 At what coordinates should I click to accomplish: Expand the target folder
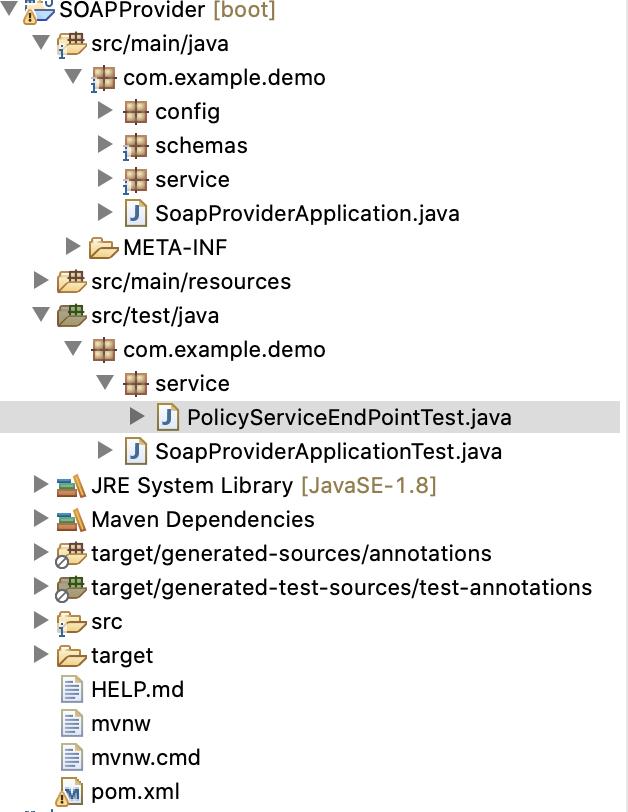pyautogui.click(x=39, y=656)
